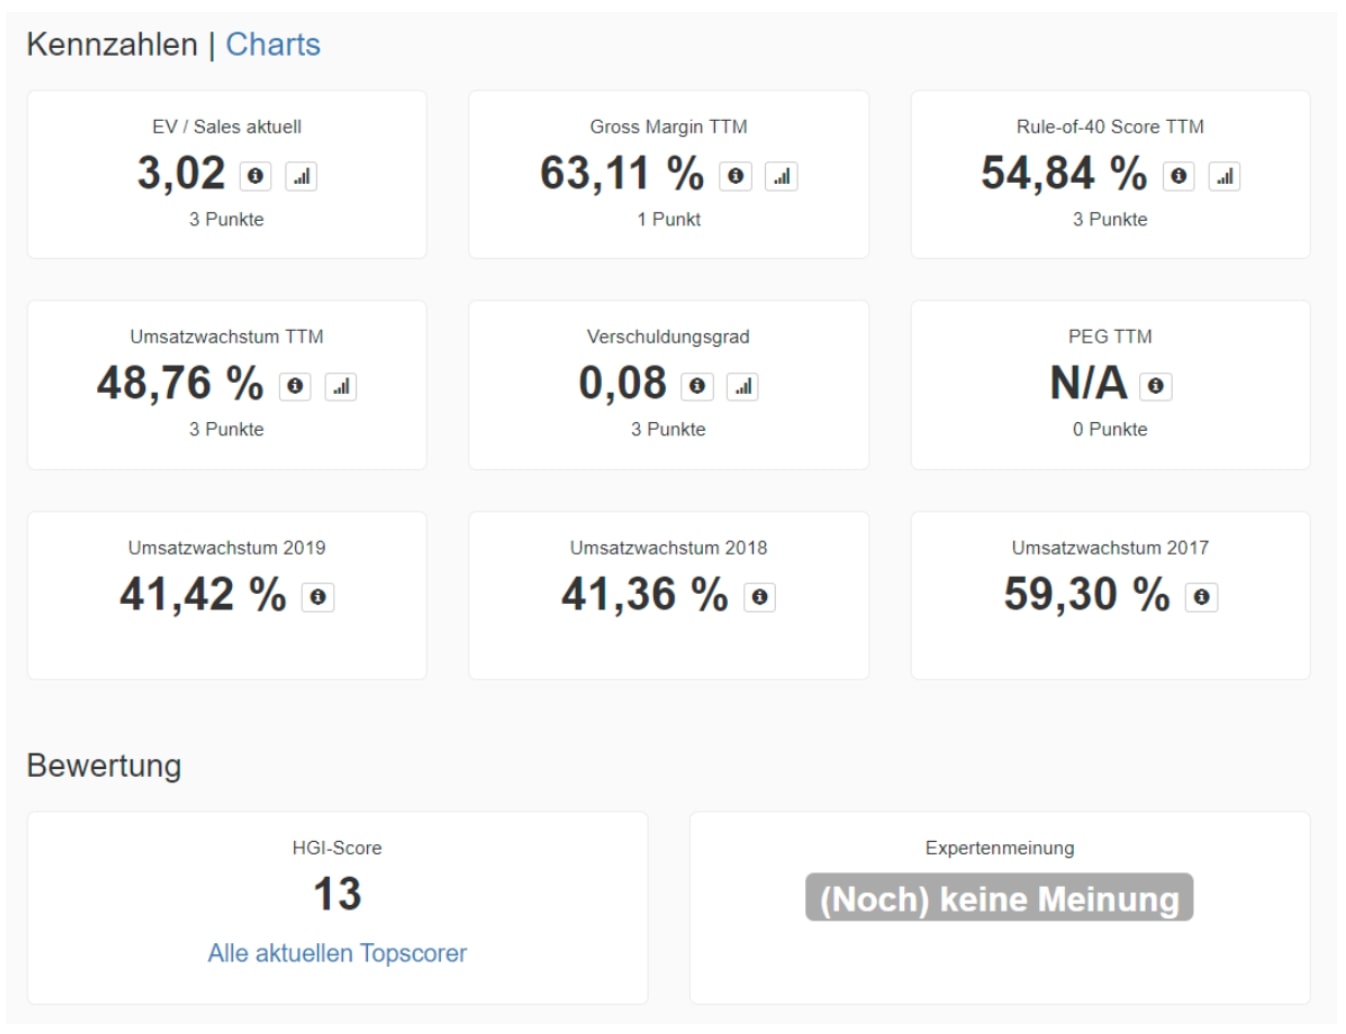Screen dimensions: 1346x1034
Task: Select the 0,08 Verschuldungsgrad value
Action: 622,383
